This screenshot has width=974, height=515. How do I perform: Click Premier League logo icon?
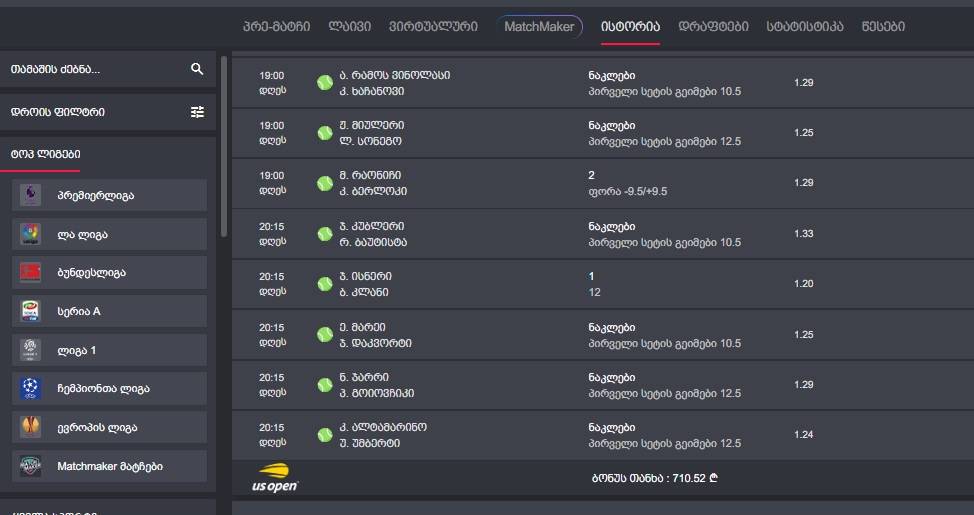(30, 195)
